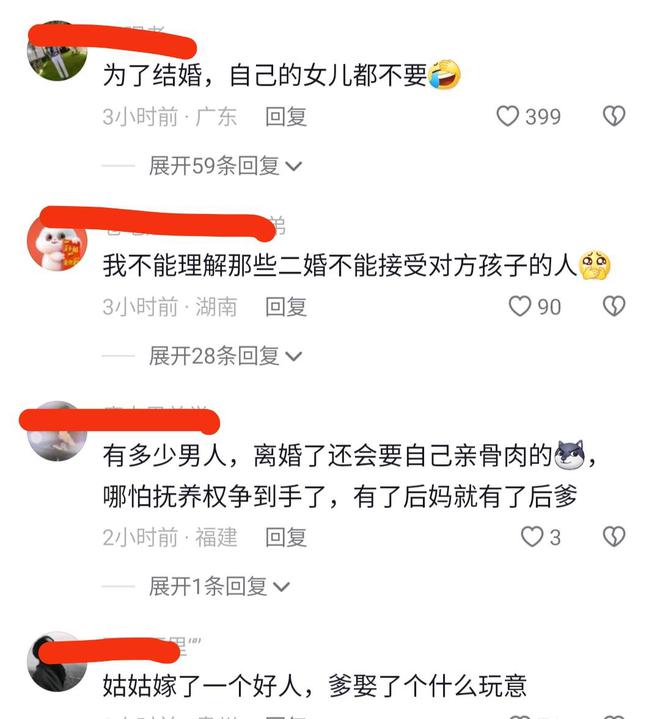Reply to the Fujian comment
The height and width of the screenshot is (719, 660).
(286, 537)
